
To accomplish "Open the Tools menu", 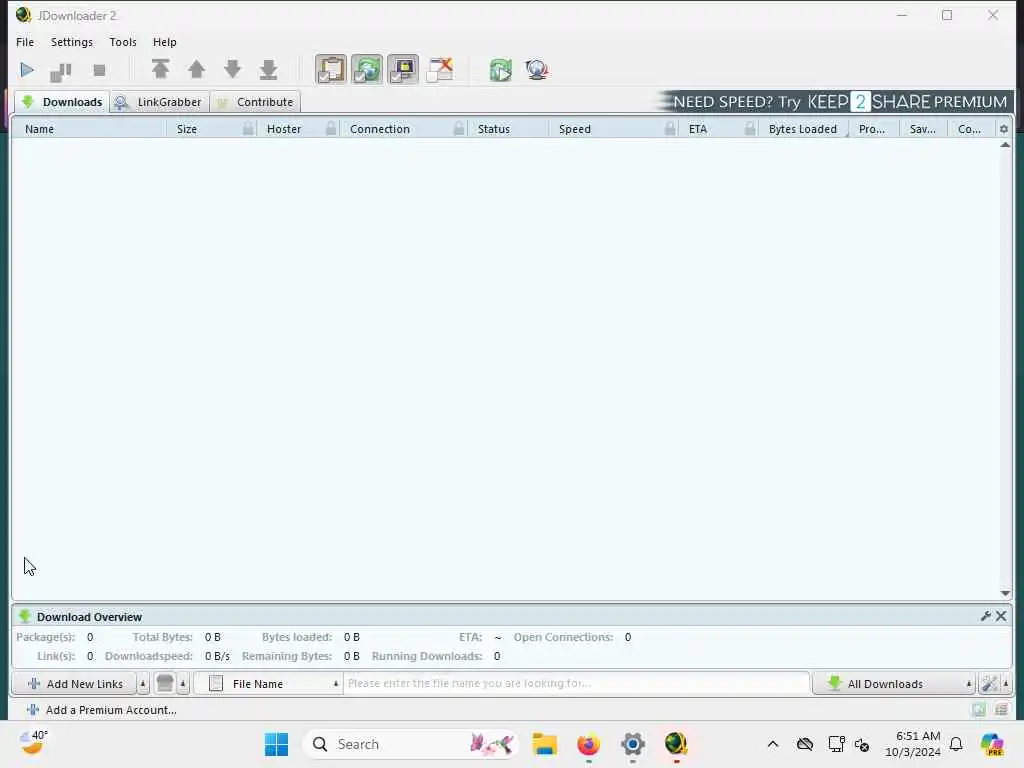I will coord(123,42).
